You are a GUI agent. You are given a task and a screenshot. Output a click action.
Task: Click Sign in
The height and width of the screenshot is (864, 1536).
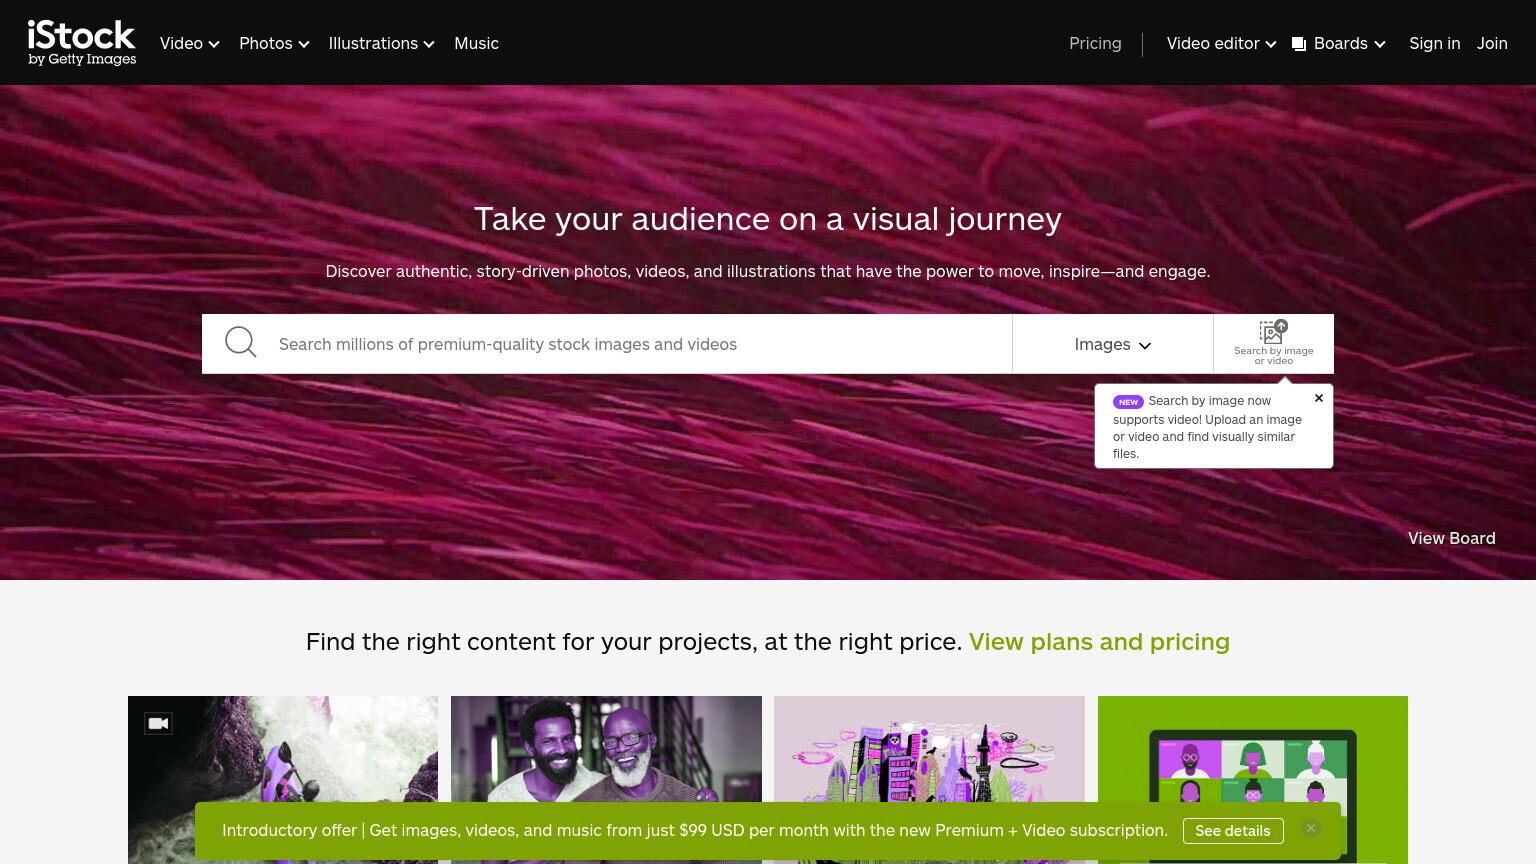coord(1434,43)
